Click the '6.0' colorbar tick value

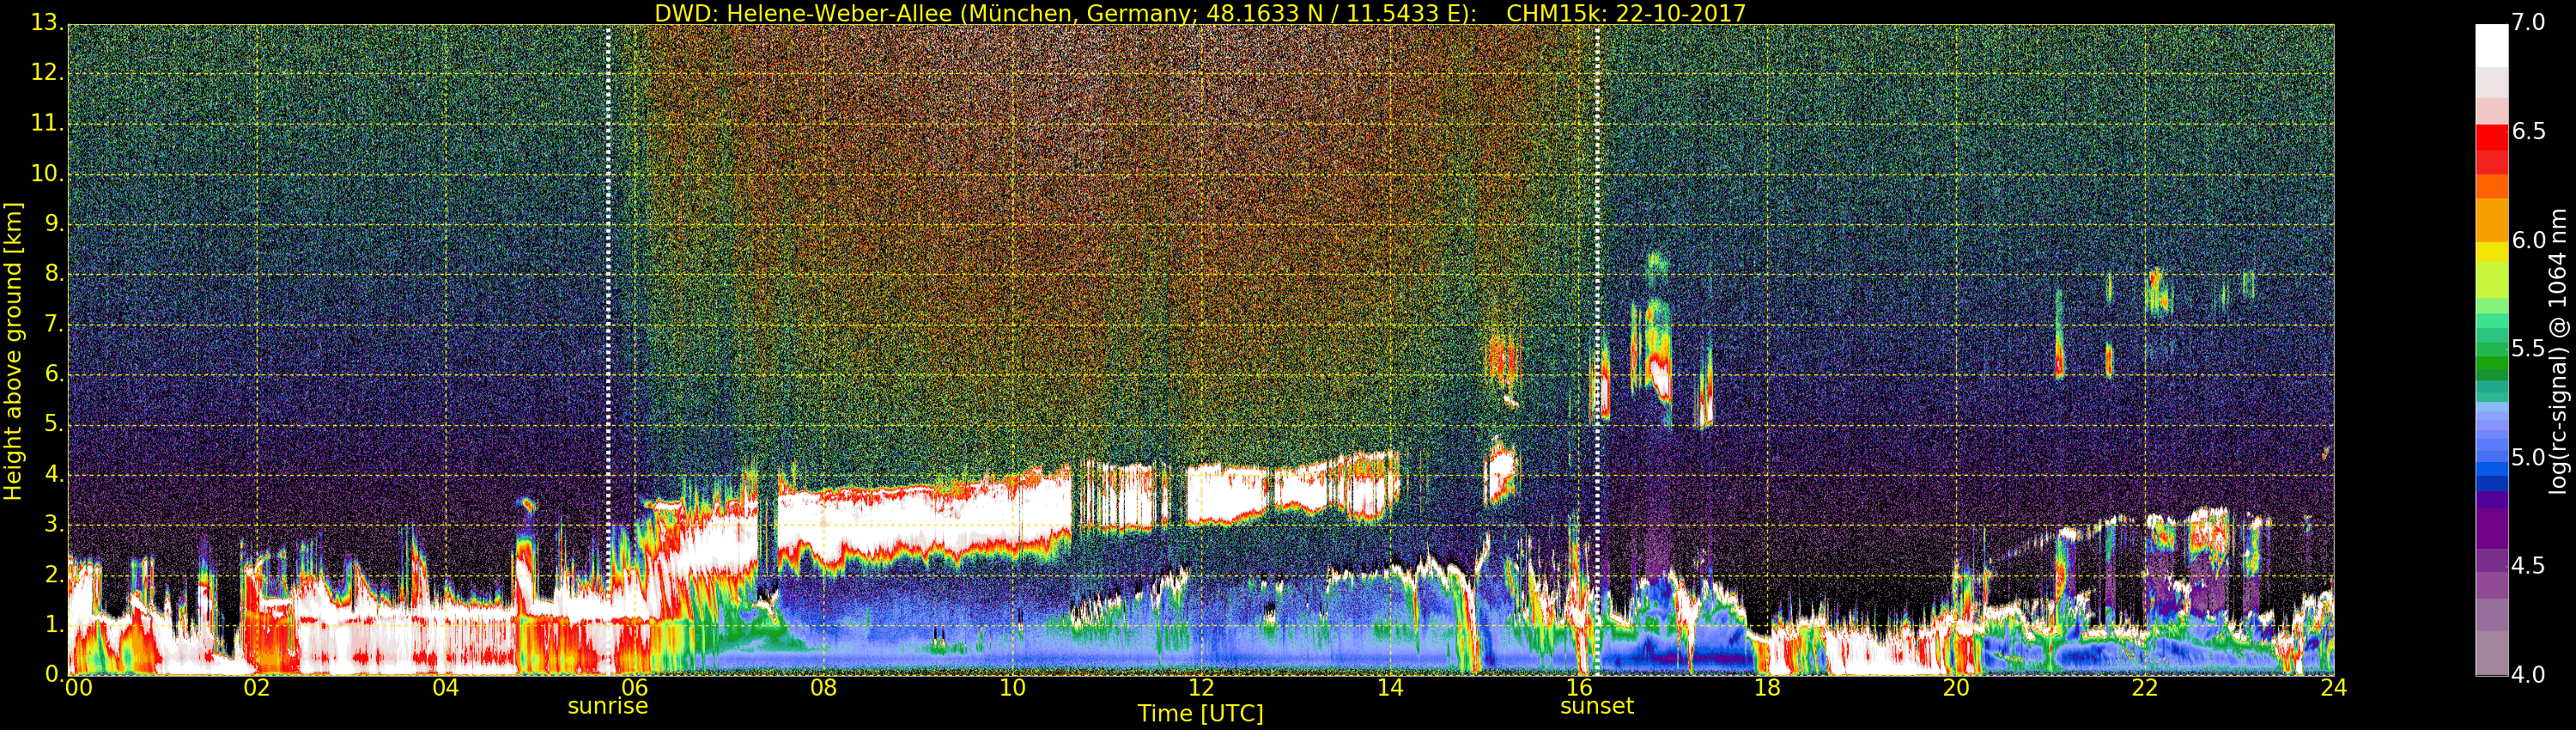coord(2529,240)
